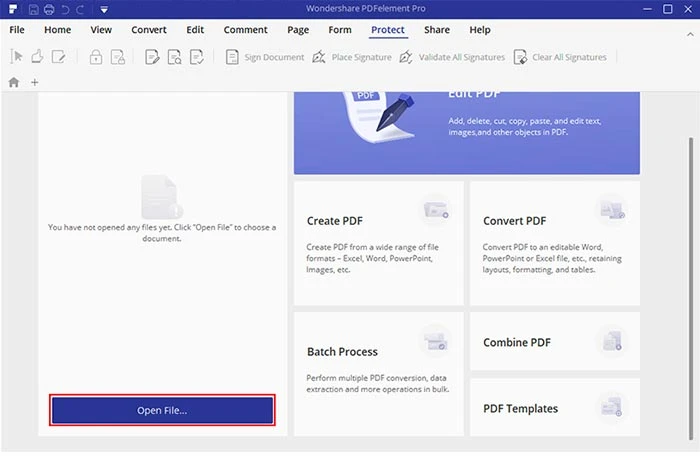The height and width of the screenshot is (470, 700).
Task: Open the File menu
Action: [17, 30]
